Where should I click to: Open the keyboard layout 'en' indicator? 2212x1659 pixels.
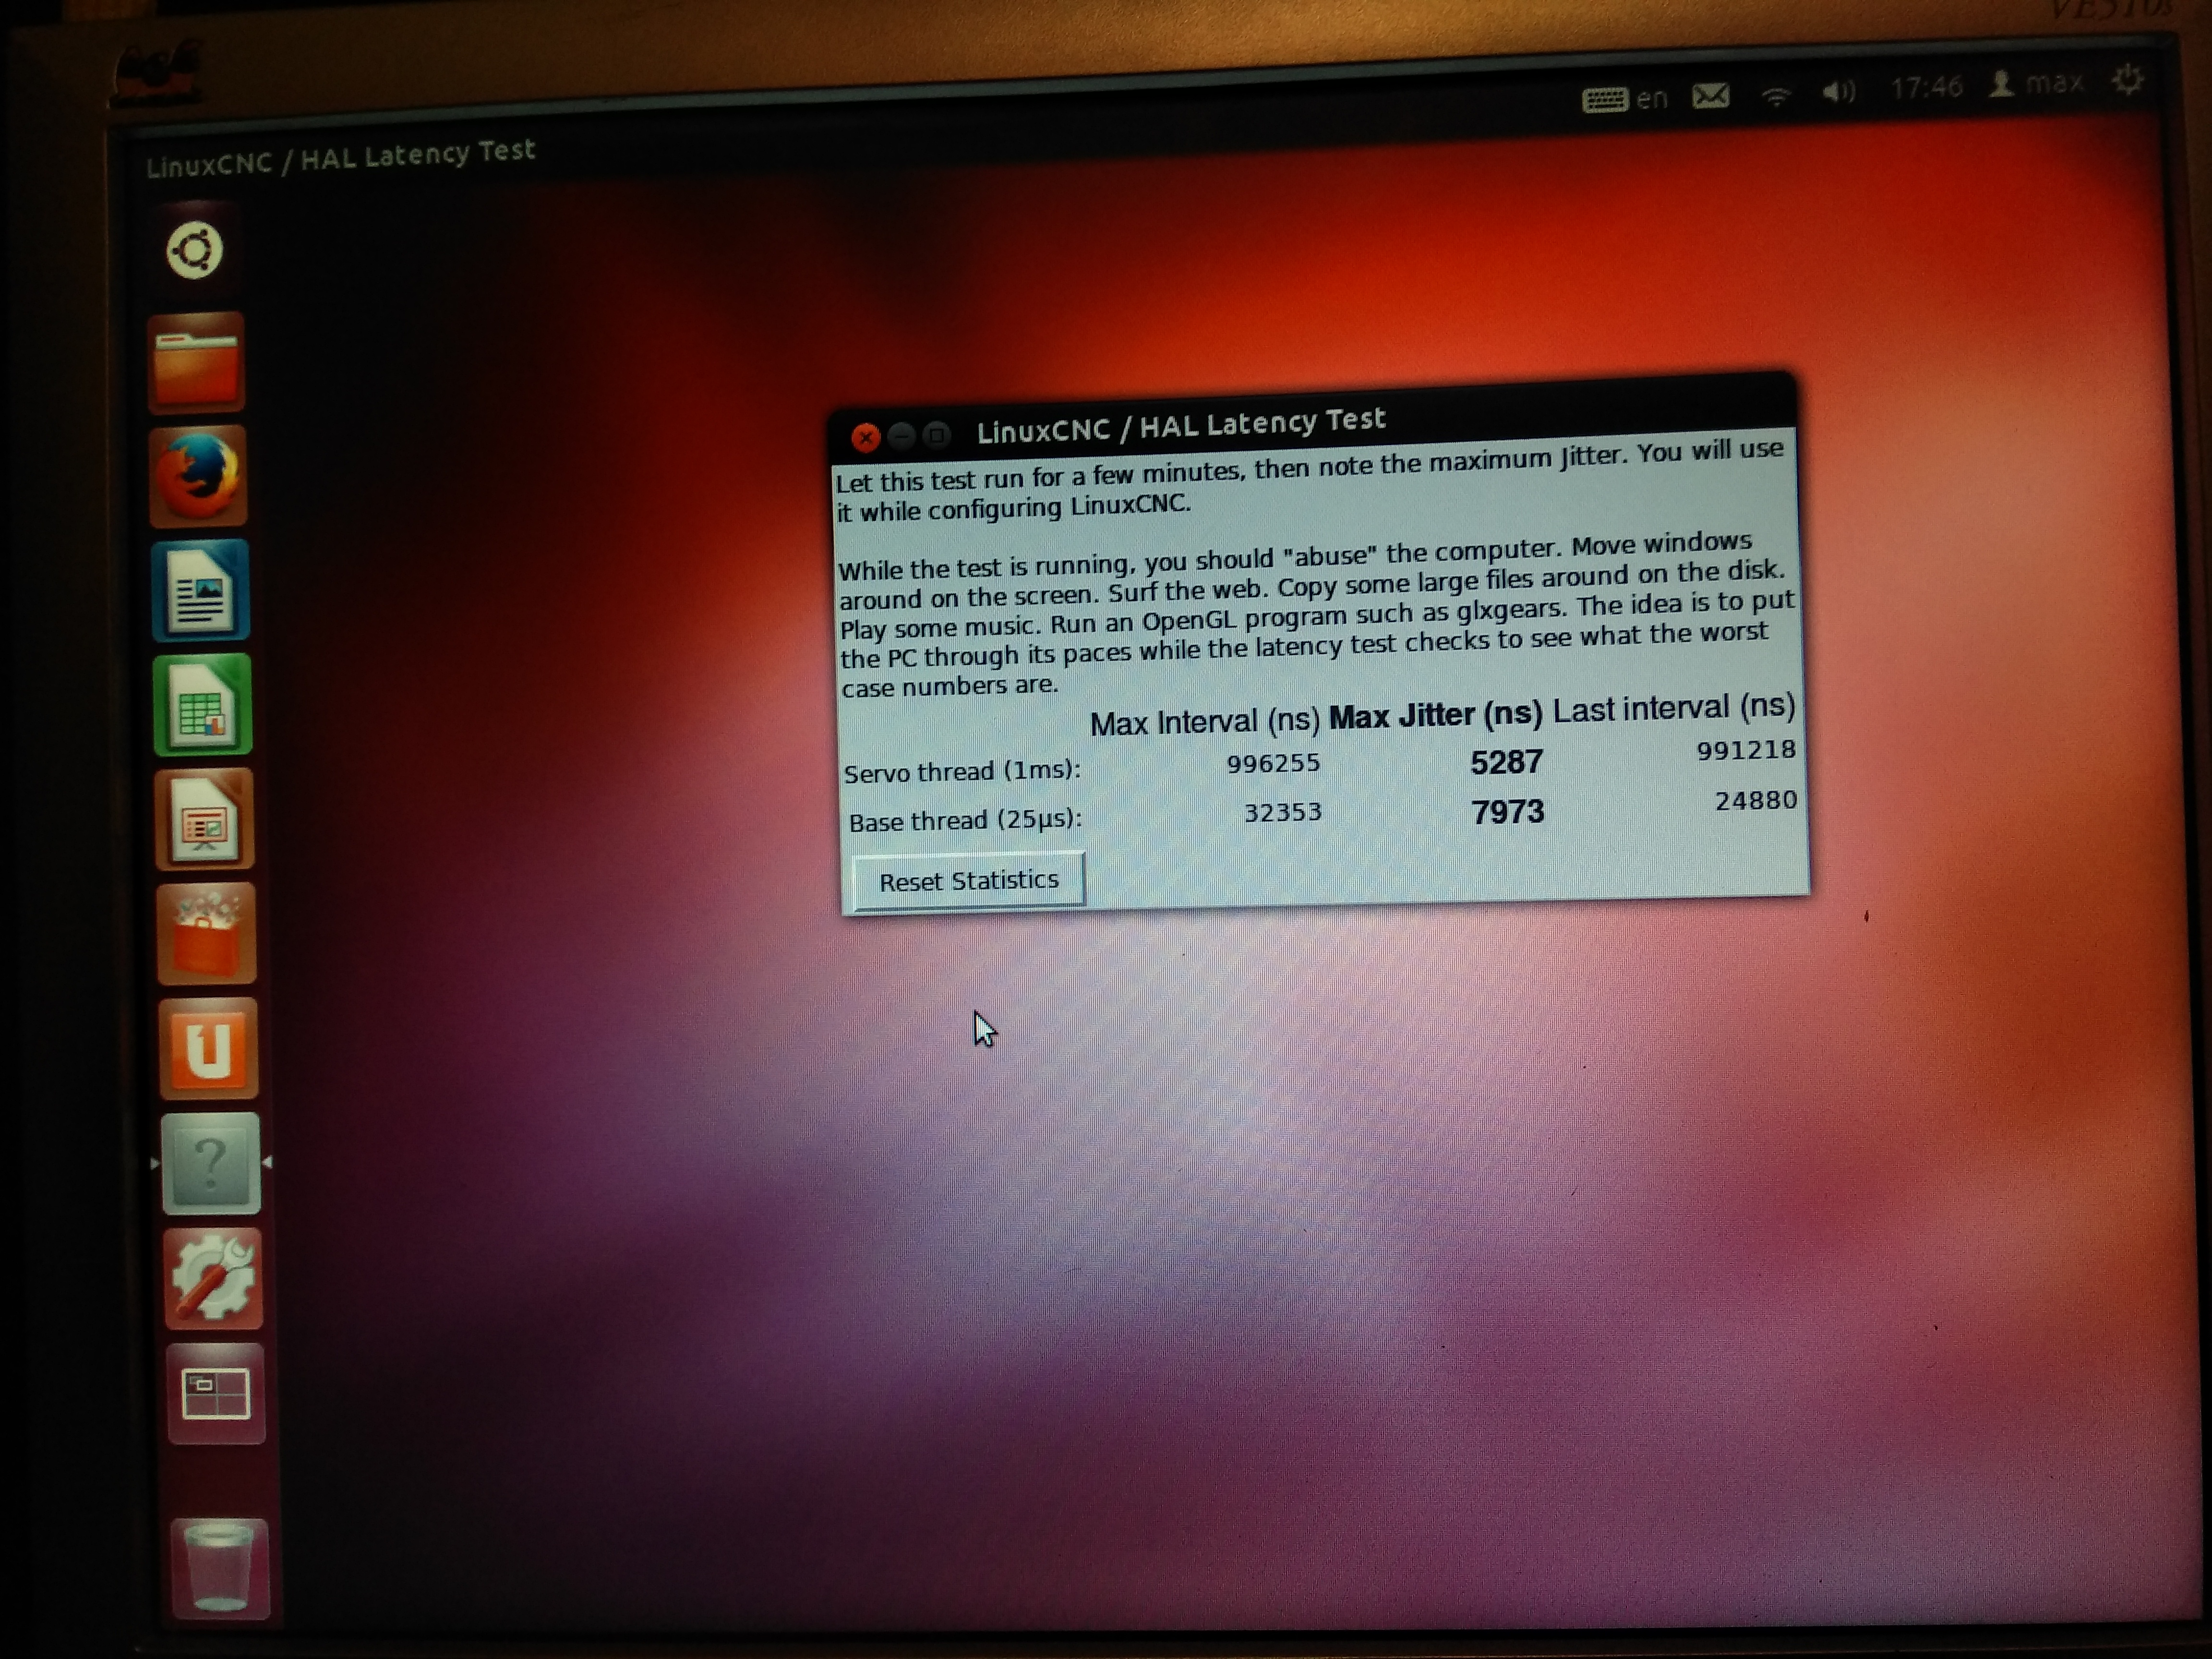pyautogui.click(x=1626, y=99)
